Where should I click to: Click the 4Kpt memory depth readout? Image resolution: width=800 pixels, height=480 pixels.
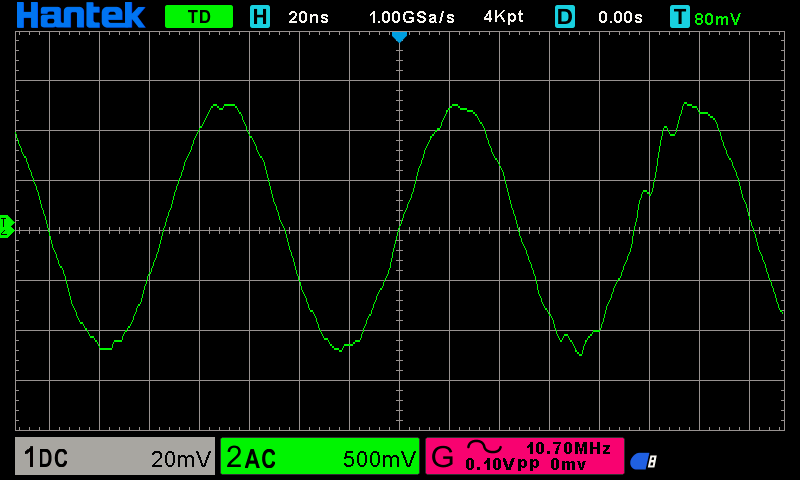pos(503,17)
